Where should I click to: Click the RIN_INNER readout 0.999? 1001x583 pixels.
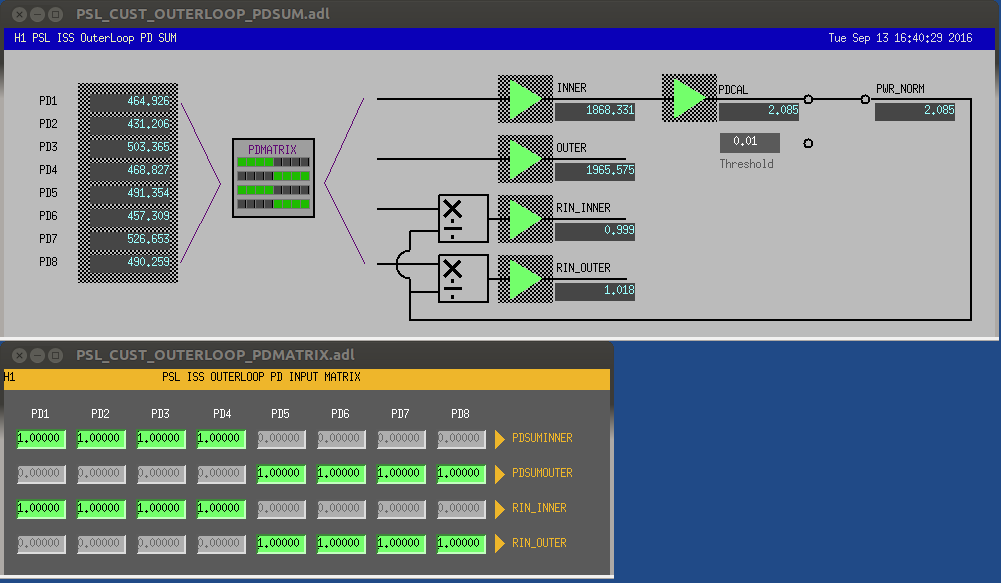(x=595, y=231)
